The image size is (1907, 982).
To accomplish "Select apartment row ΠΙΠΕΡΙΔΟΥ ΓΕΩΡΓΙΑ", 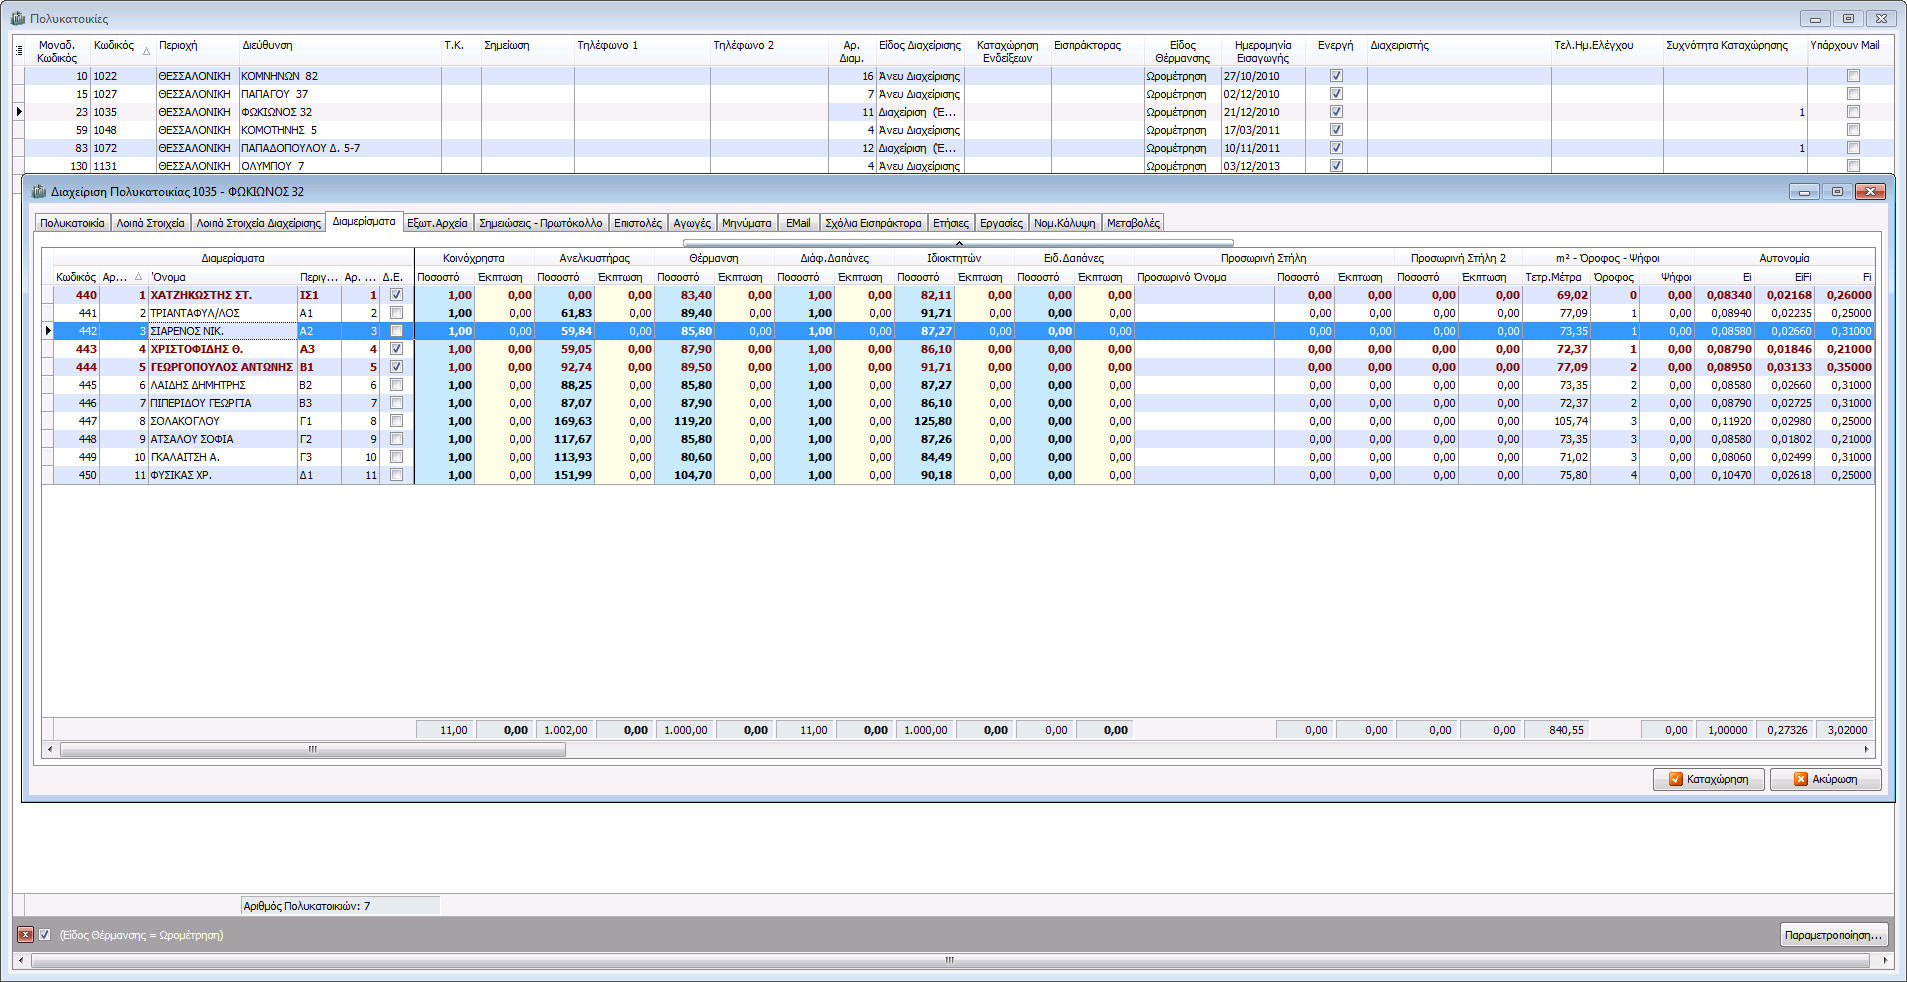I will coord(958,403).
